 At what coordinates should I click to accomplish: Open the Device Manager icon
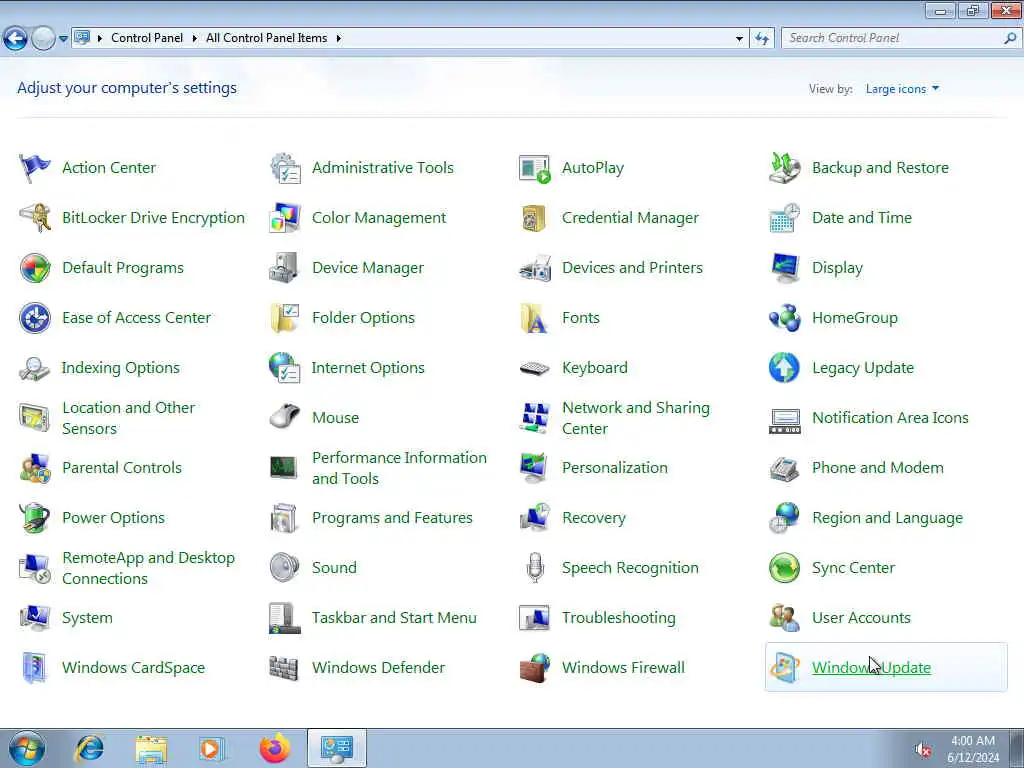point(285,268)
